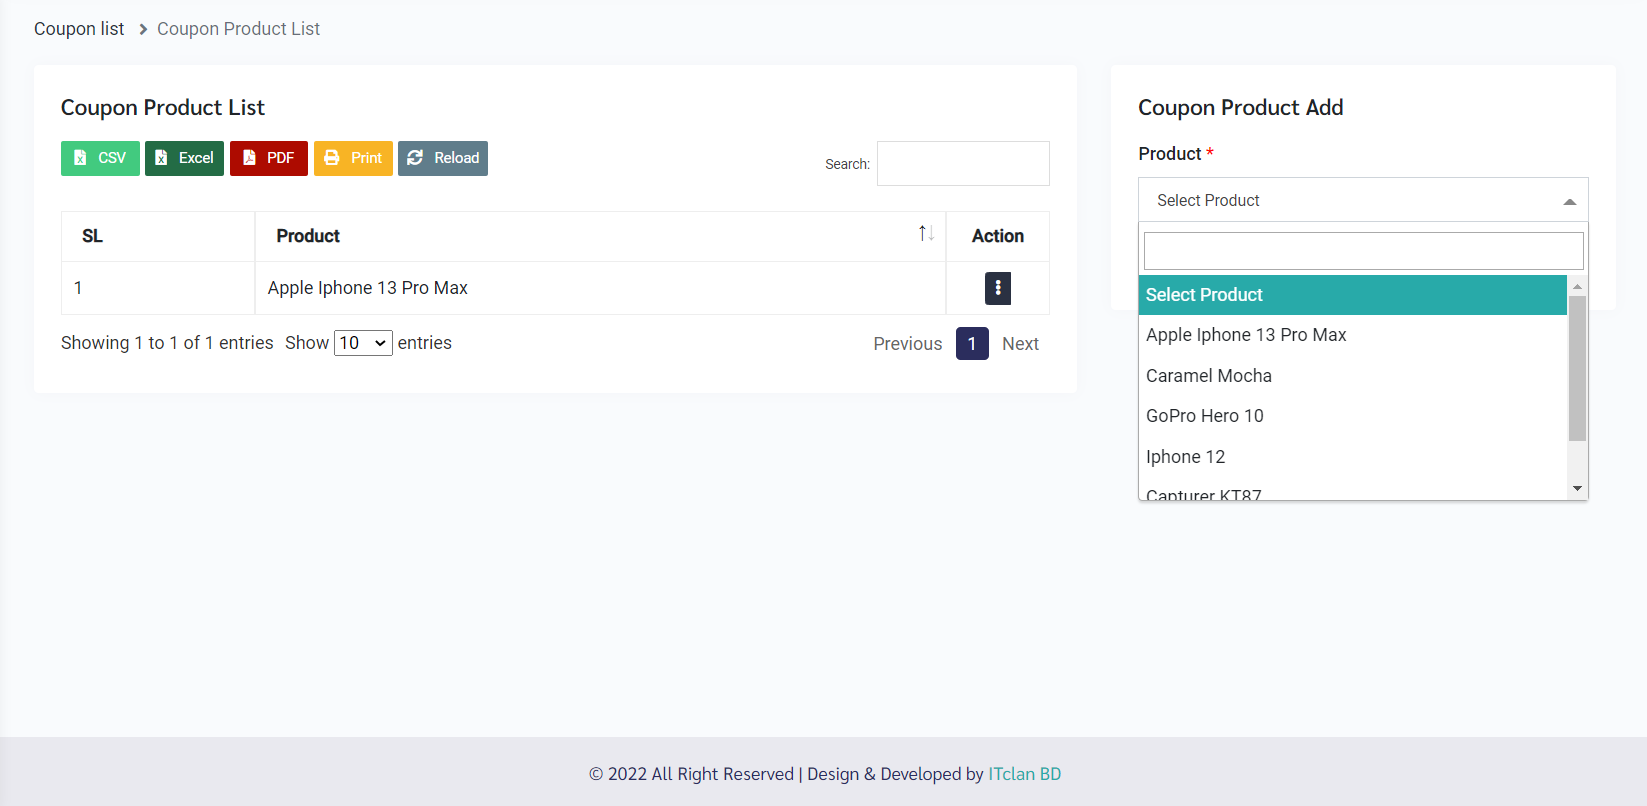This screenshot has width=1647, height=806.
Task: Sort table by Product column arrows
Action: pyautogui.click(x=926, y=234)
